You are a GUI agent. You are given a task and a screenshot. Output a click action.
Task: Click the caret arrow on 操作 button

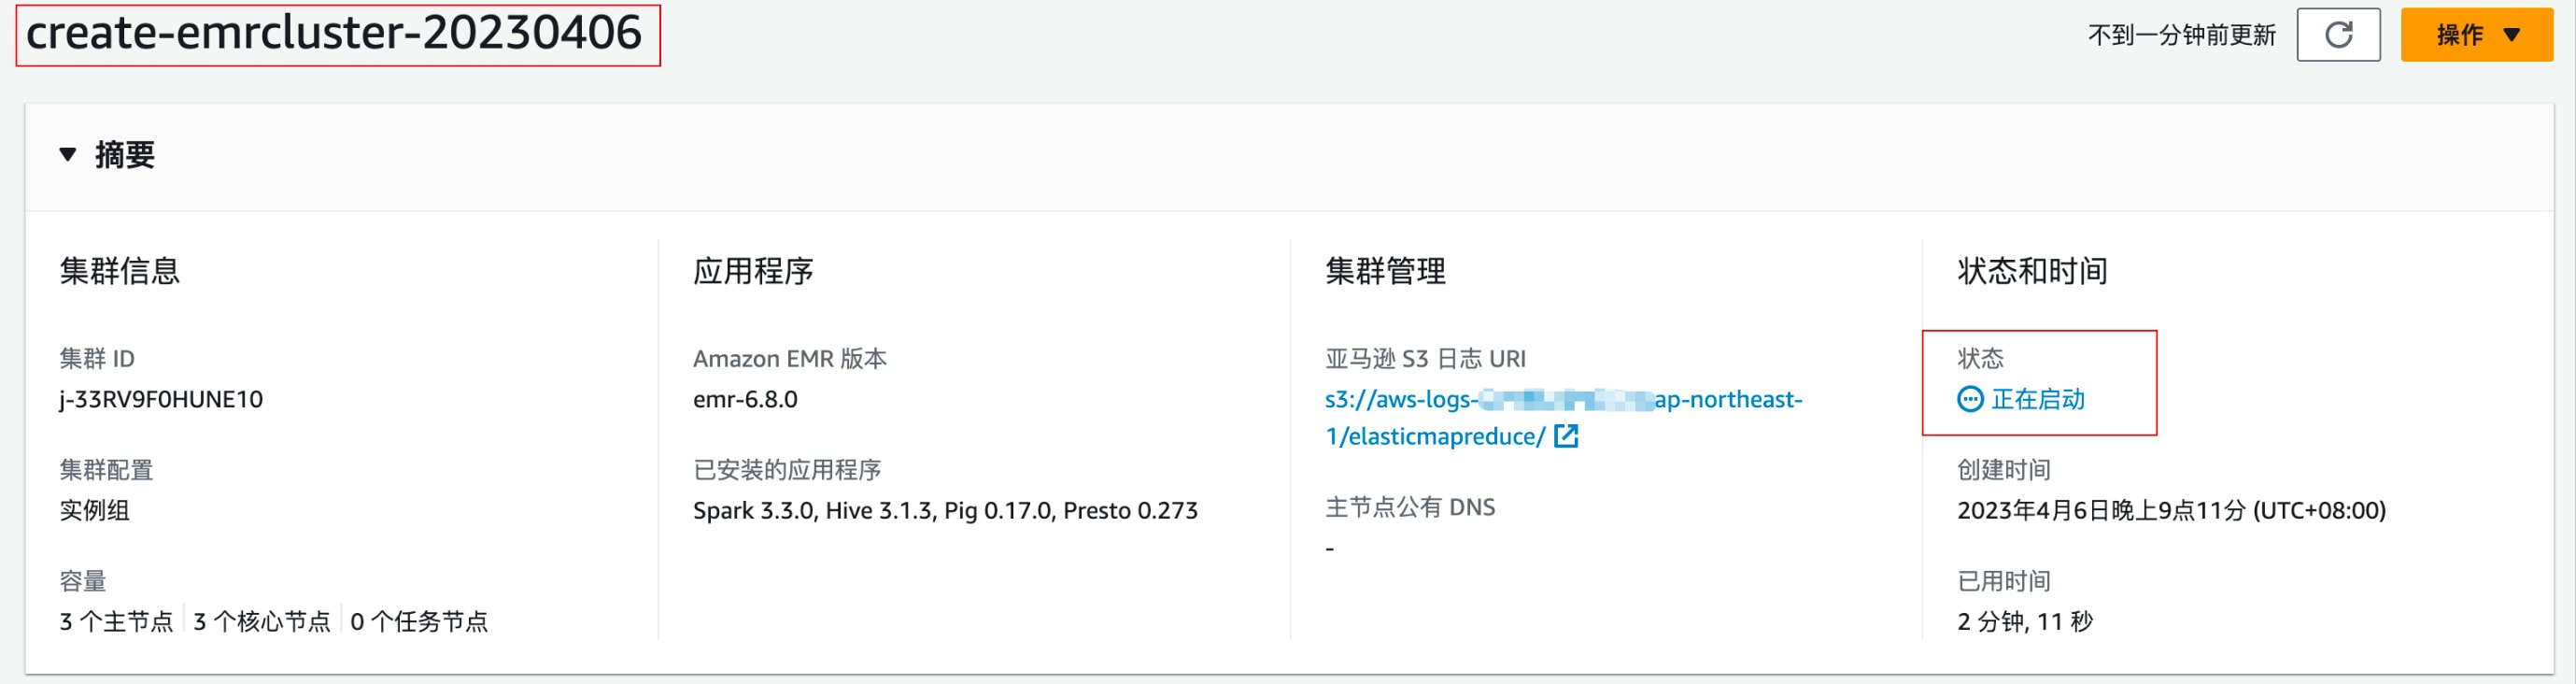pyautogui.click(x=2511, y=35)
